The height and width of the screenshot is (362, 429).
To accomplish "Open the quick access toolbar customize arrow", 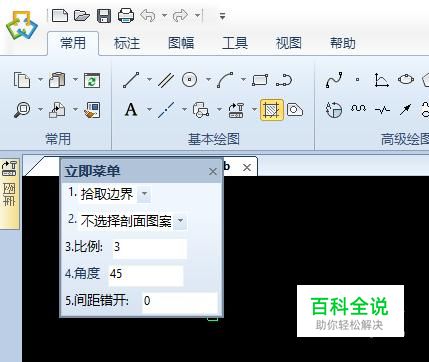I will tap(222, 16).
